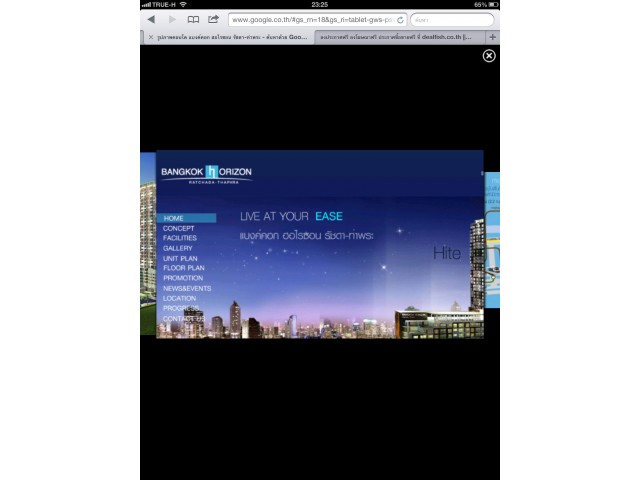Viewport: 640px width, 480px height.
Task: Tap the google.co.th address bar
Action: tap(310, 19)
